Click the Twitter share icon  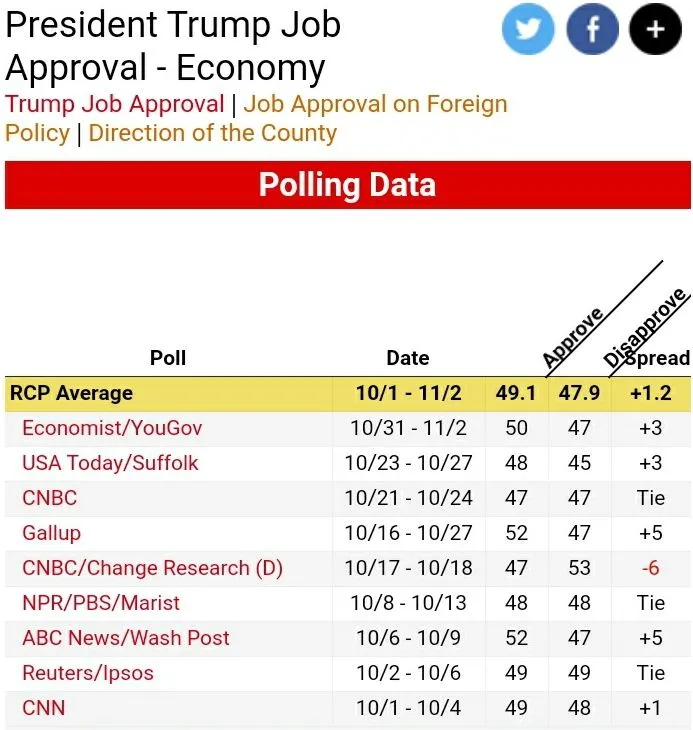(528, 29)
